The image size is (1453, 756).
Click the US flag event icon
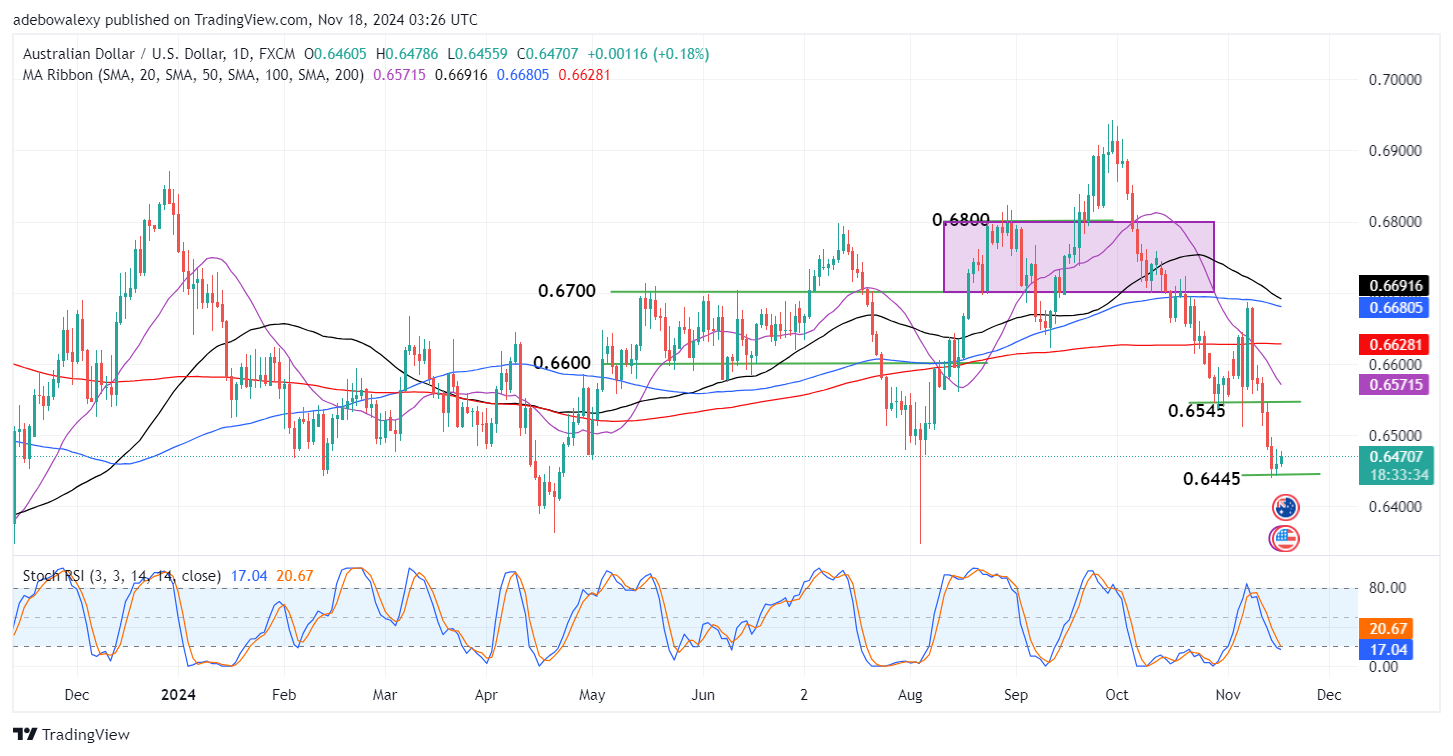pos(1284,539)
